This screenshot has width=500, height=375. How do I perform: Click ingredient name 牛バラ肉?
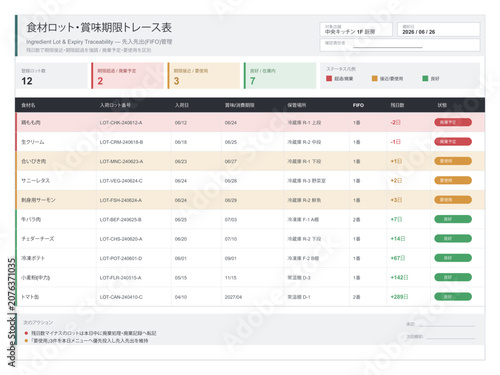(31, 219)
